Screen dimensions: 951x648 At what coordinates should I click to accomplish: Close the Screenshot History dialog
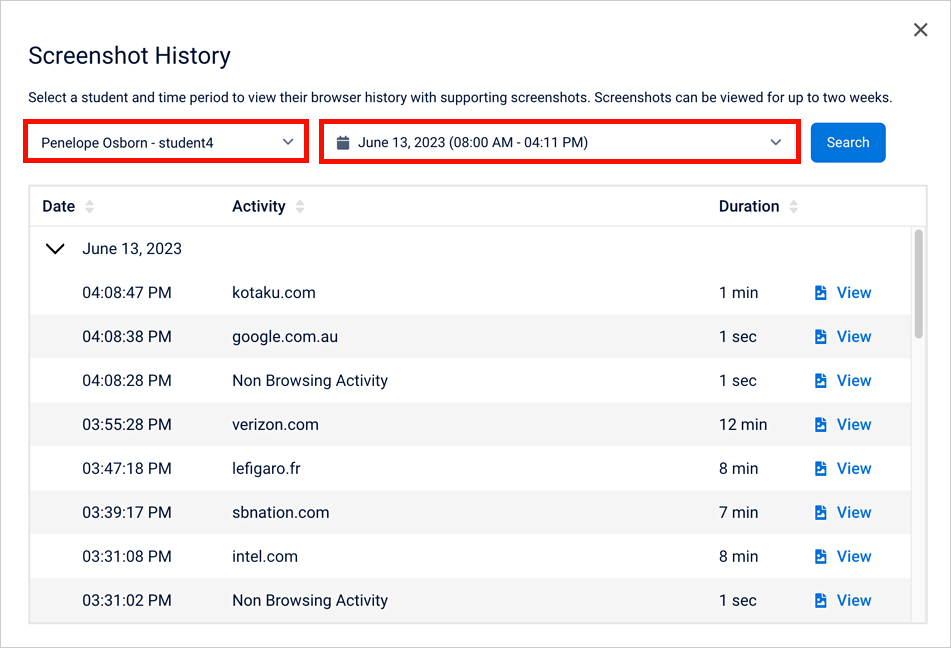point(920,29)
